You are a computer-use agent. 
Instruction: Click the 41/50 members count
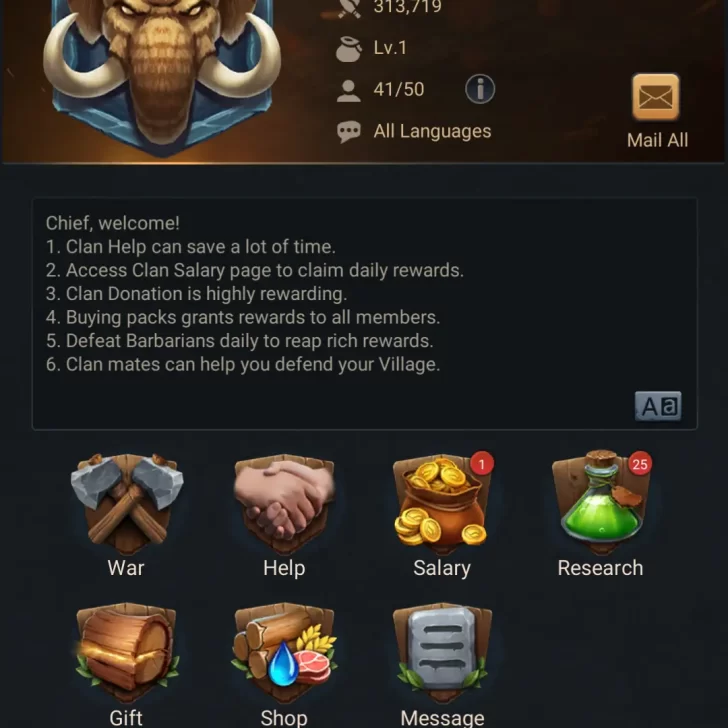399,89
